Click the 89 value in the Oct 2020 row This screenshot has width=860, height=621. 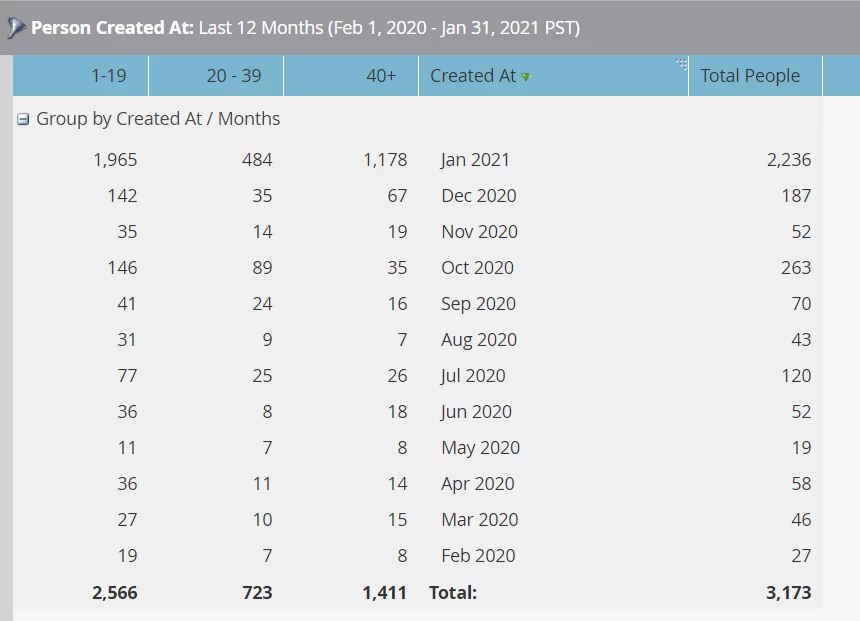pyautogui.click(x=262, y=268)
